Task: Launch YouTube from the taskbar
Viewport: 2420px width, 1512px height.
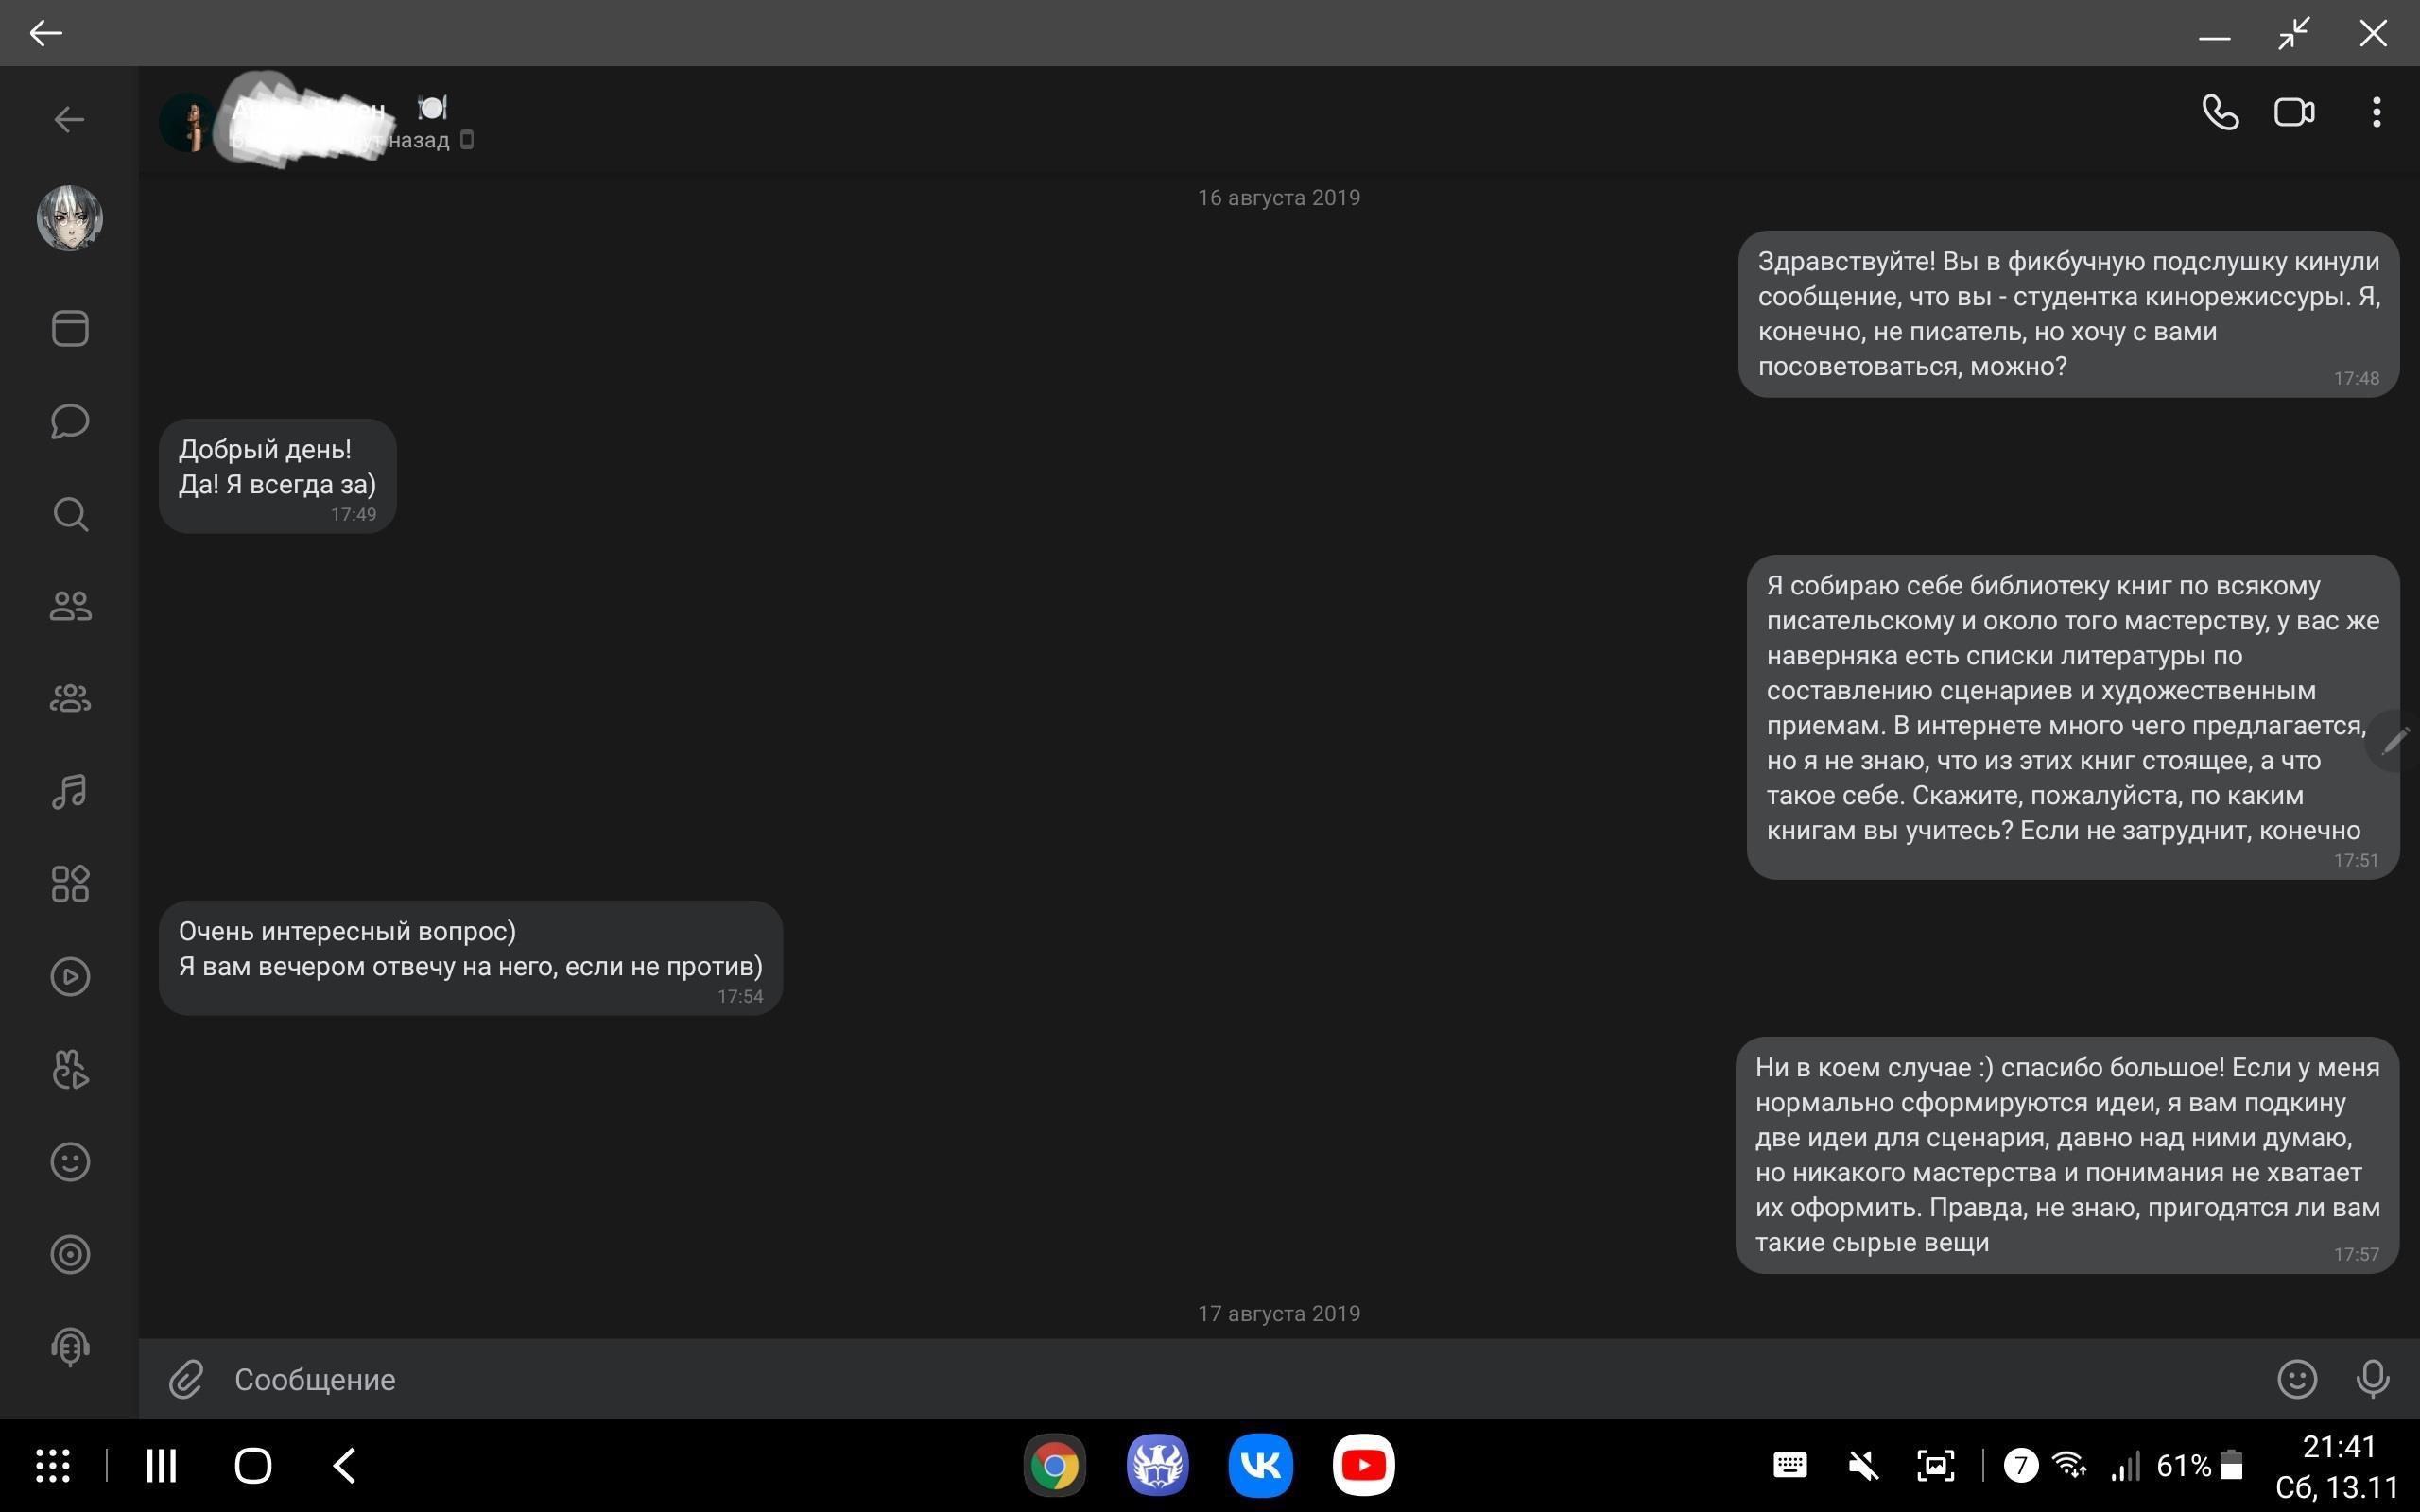Action: (x=1363, y=1465)
